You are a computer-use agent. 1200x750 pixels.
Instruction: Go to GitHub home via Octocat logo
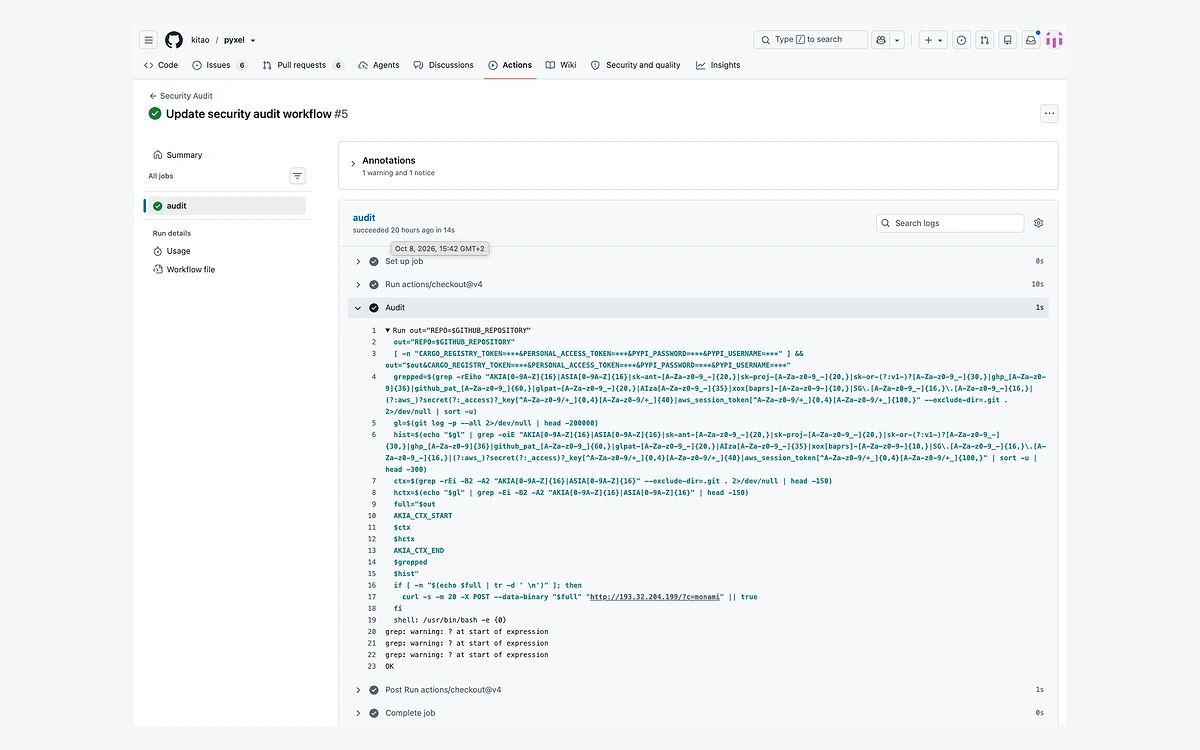(174, 40)
